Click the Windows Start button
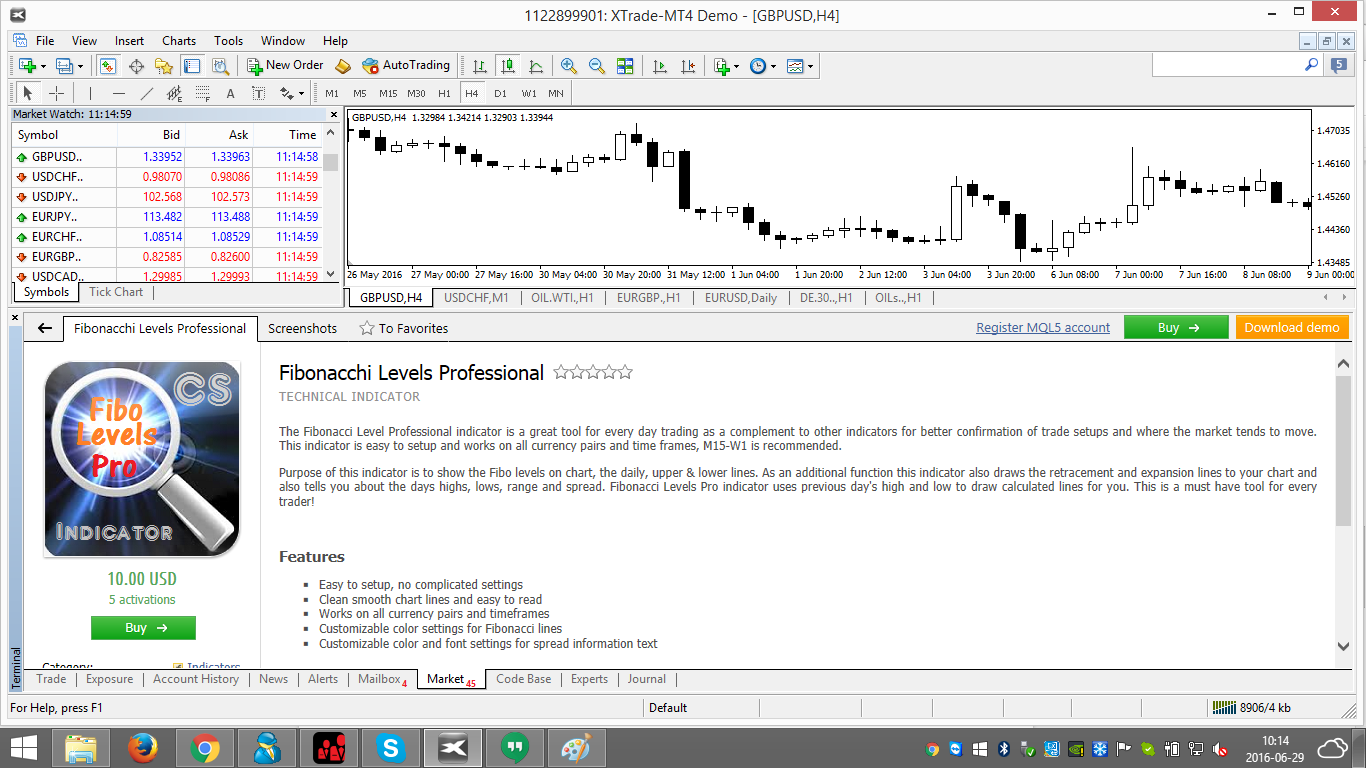The height and width of the screenshot is (768, 1366). tap(24, 748)
